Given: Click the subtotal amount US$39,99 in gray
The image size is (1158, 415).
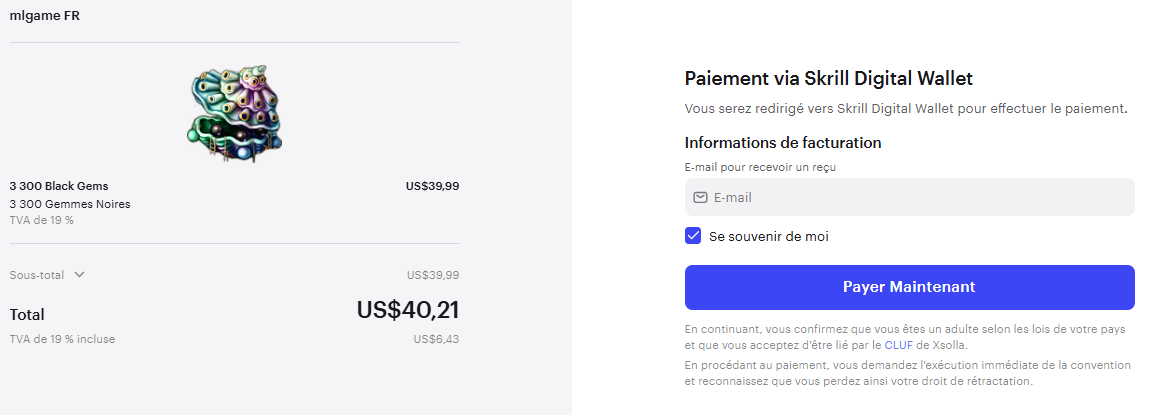Looking at the screenshot, I should point(433,275).
